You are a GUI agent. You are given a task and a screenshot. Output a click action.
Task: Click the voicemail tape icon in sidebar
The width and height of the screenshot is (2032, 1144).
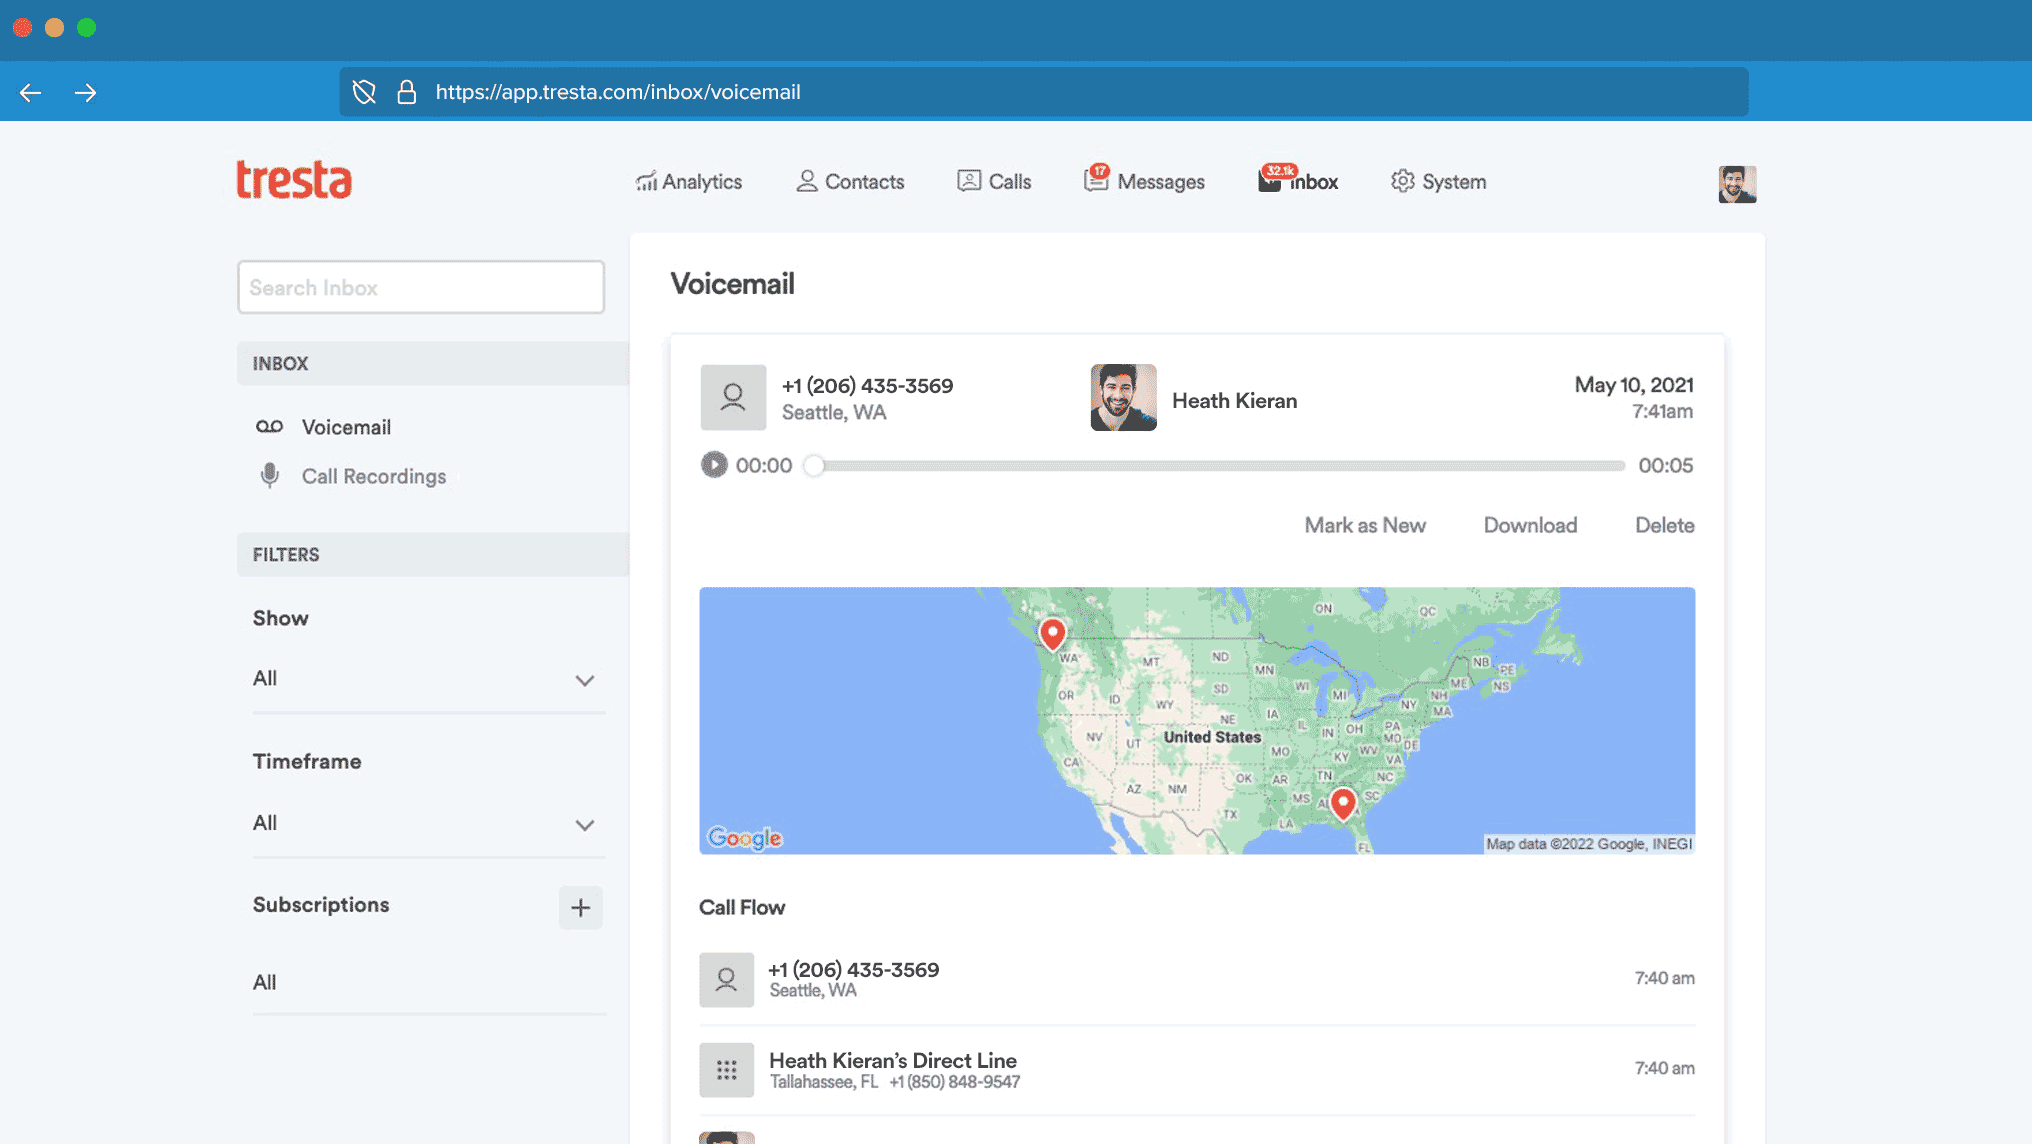pos(269,427)
